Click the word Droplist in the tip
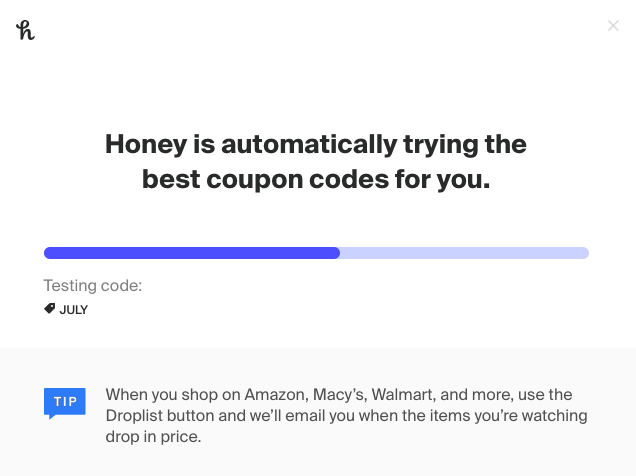The image size is (636, 476). [x=134, y=416]
